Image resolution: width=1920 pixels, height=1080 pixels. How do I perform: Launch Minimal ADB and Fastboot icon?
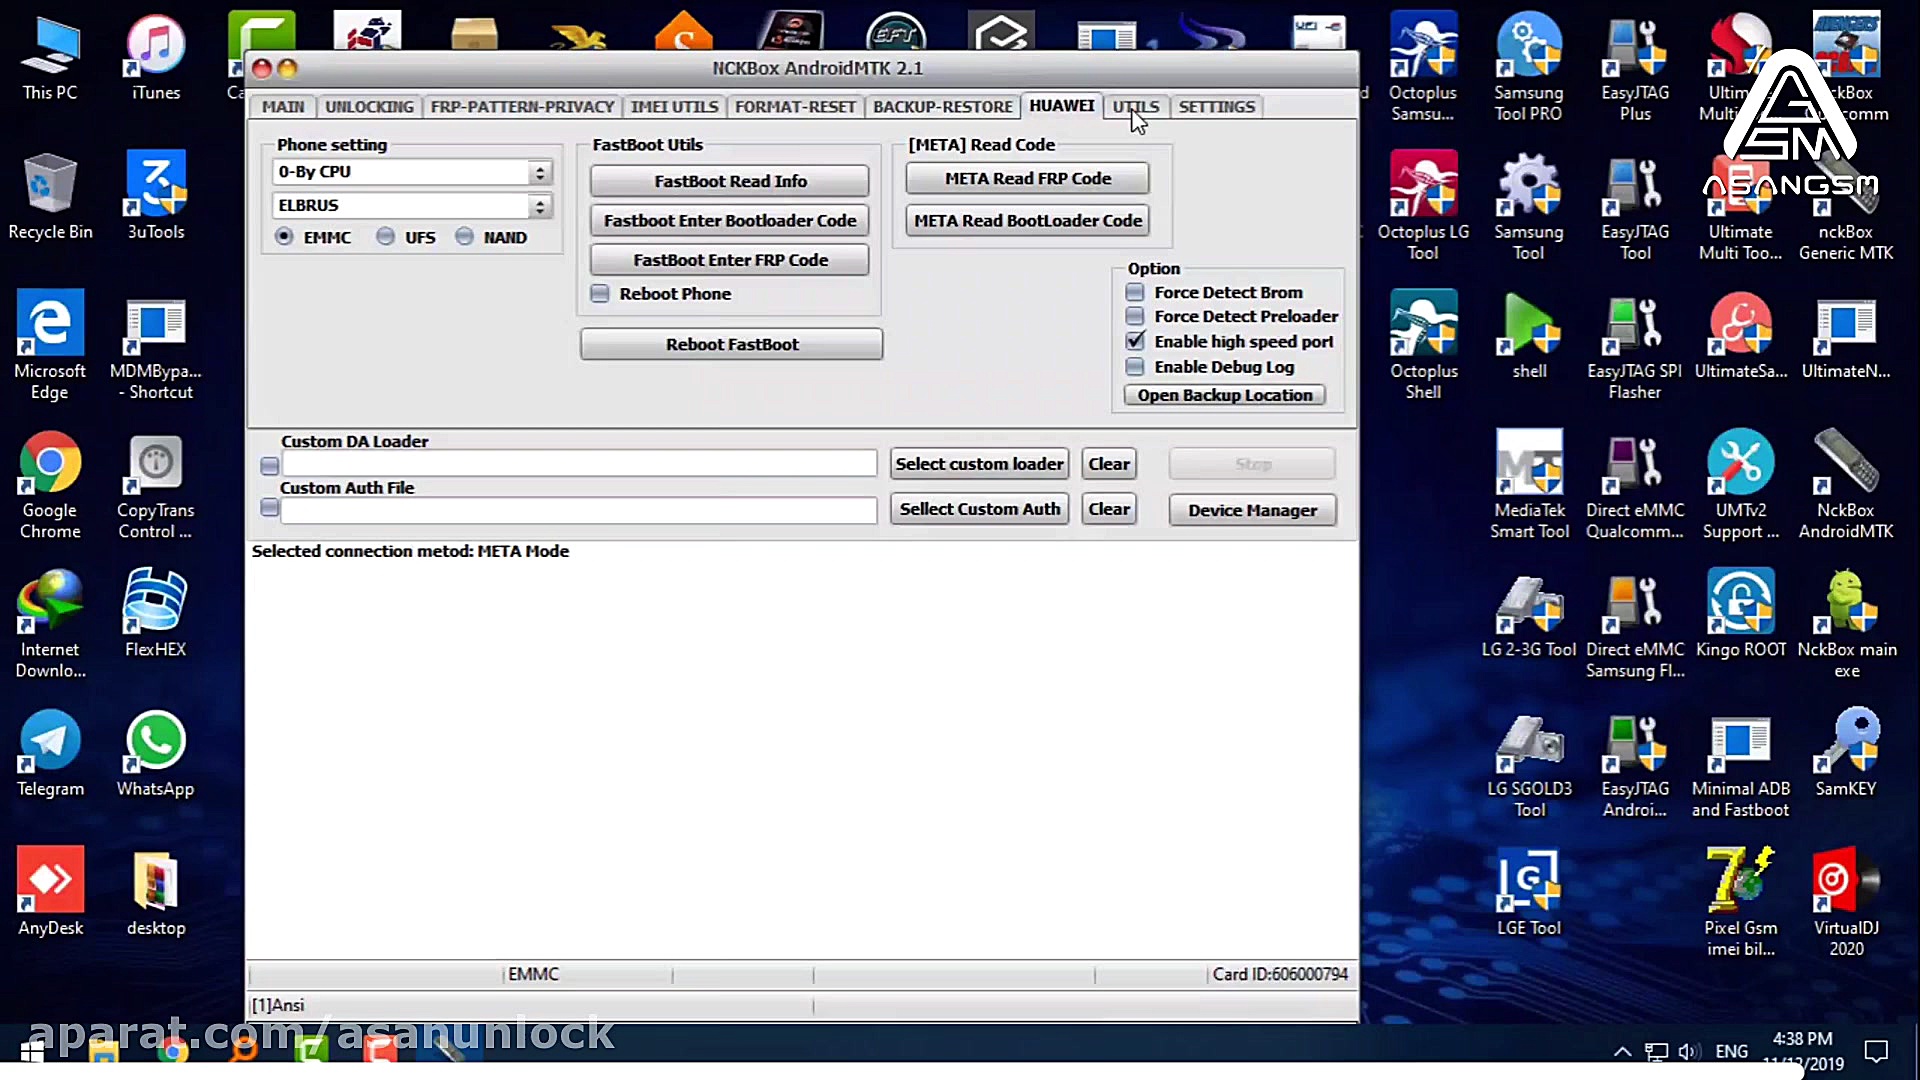click(x=1740, y=764)
